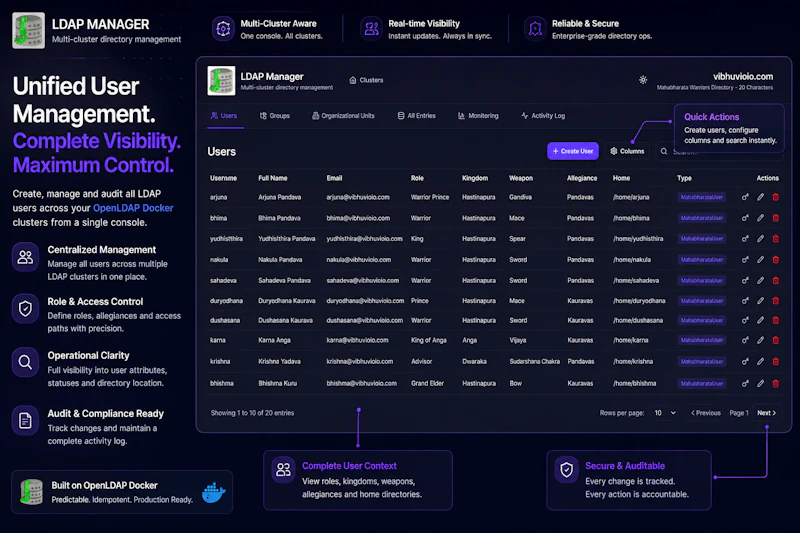The width and height of the screenshot is (800, 533).
Task: Delete the yudhisthira user
Action: (776, 239)
